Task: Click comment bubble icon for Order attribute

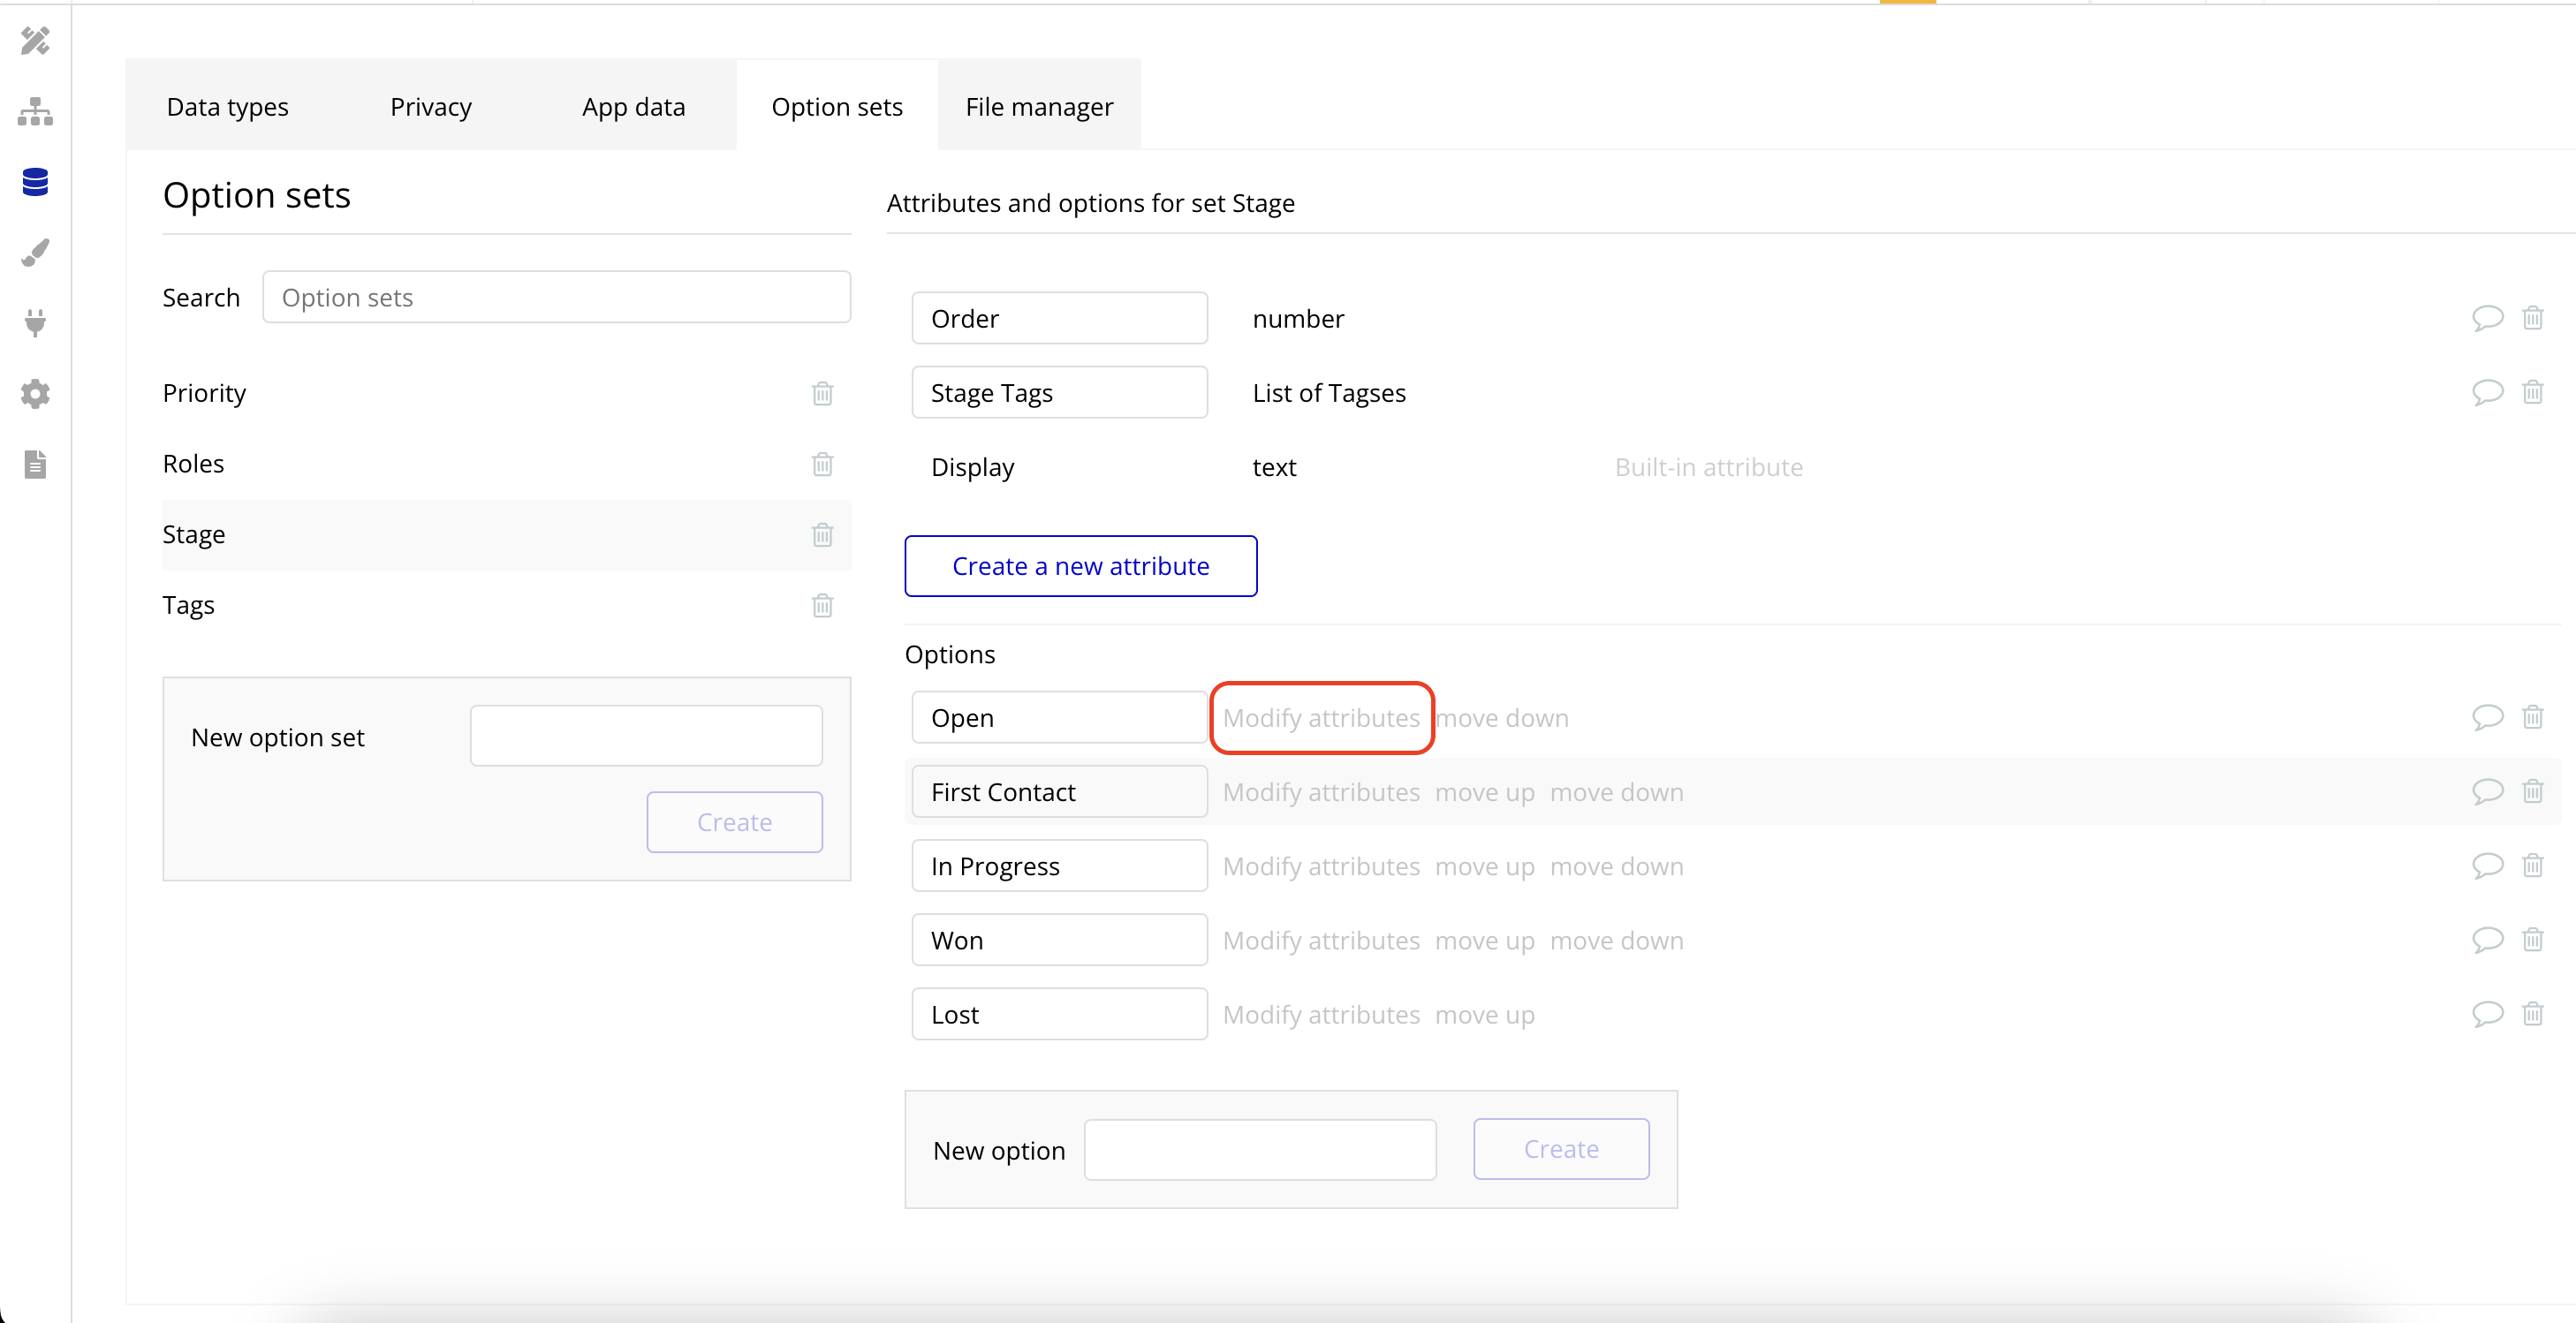Action: (2487, 318)
